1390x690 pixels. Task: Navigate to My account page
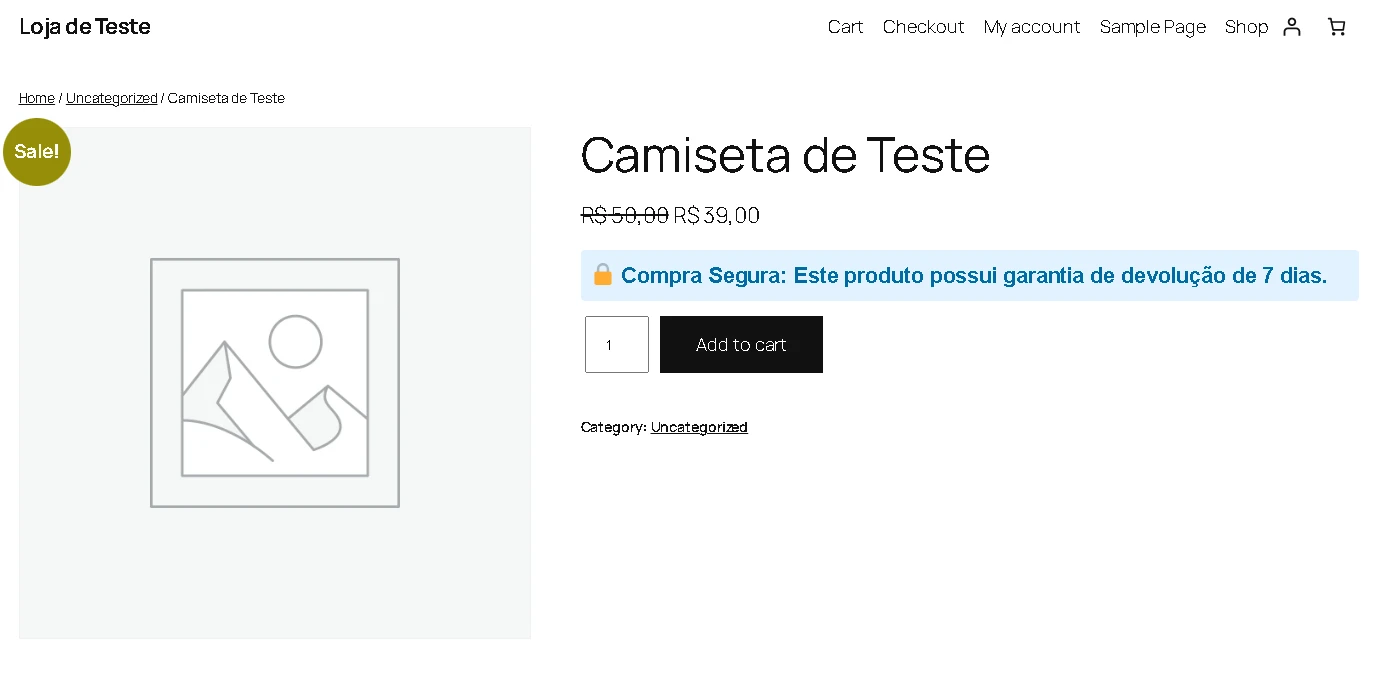(x=1032, y=27)
